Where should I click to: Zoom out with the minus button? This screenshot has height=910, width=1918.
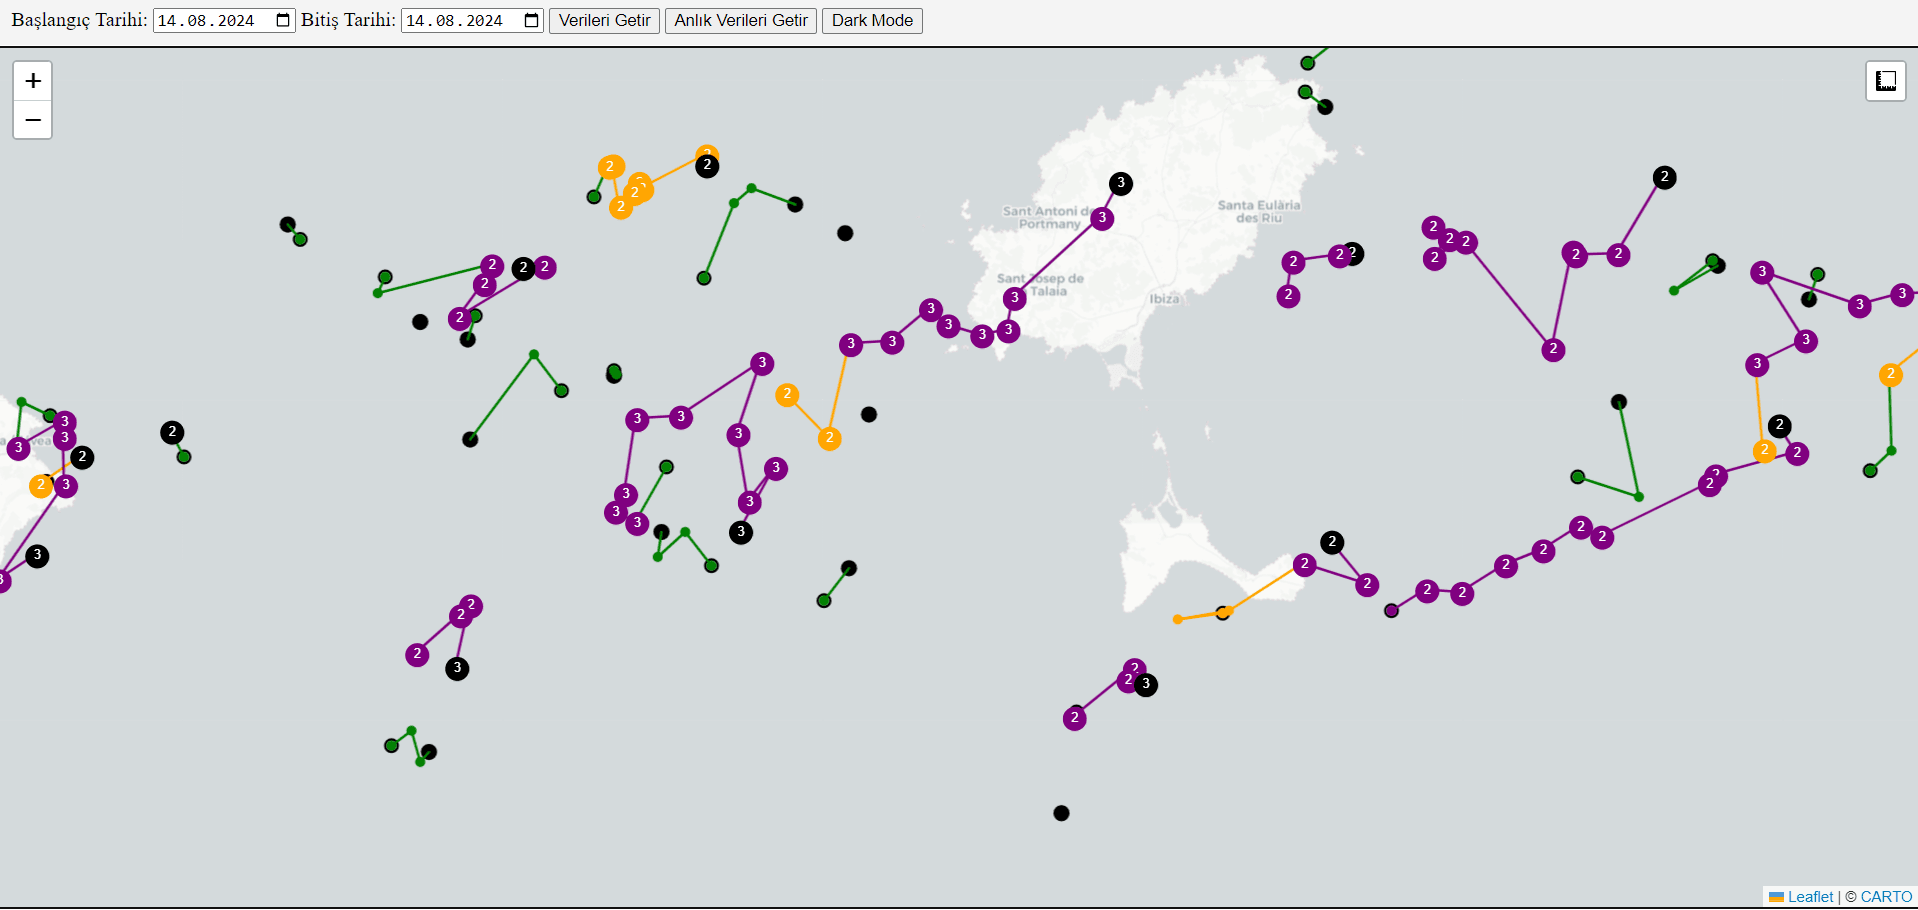point(33,120)
